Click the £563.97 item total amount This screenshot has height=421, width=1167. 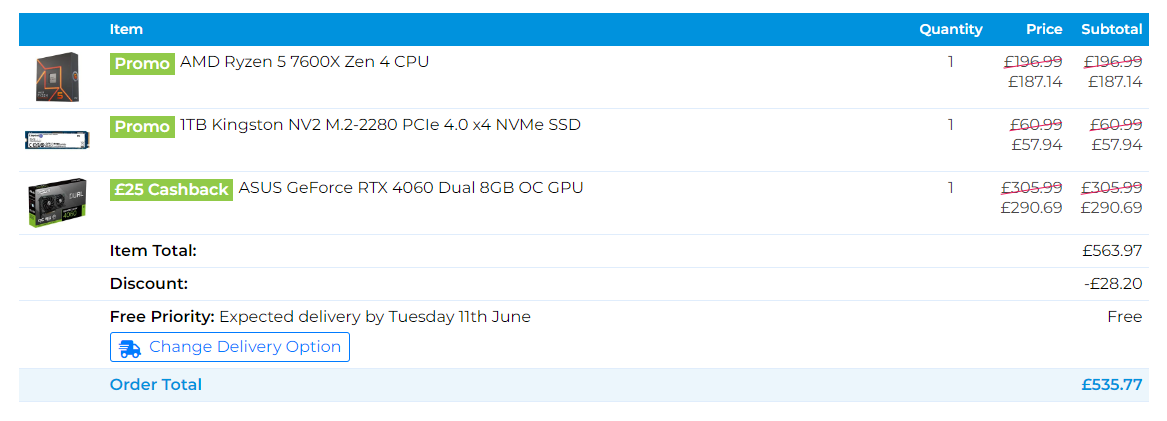click(x=1111, y=251)
